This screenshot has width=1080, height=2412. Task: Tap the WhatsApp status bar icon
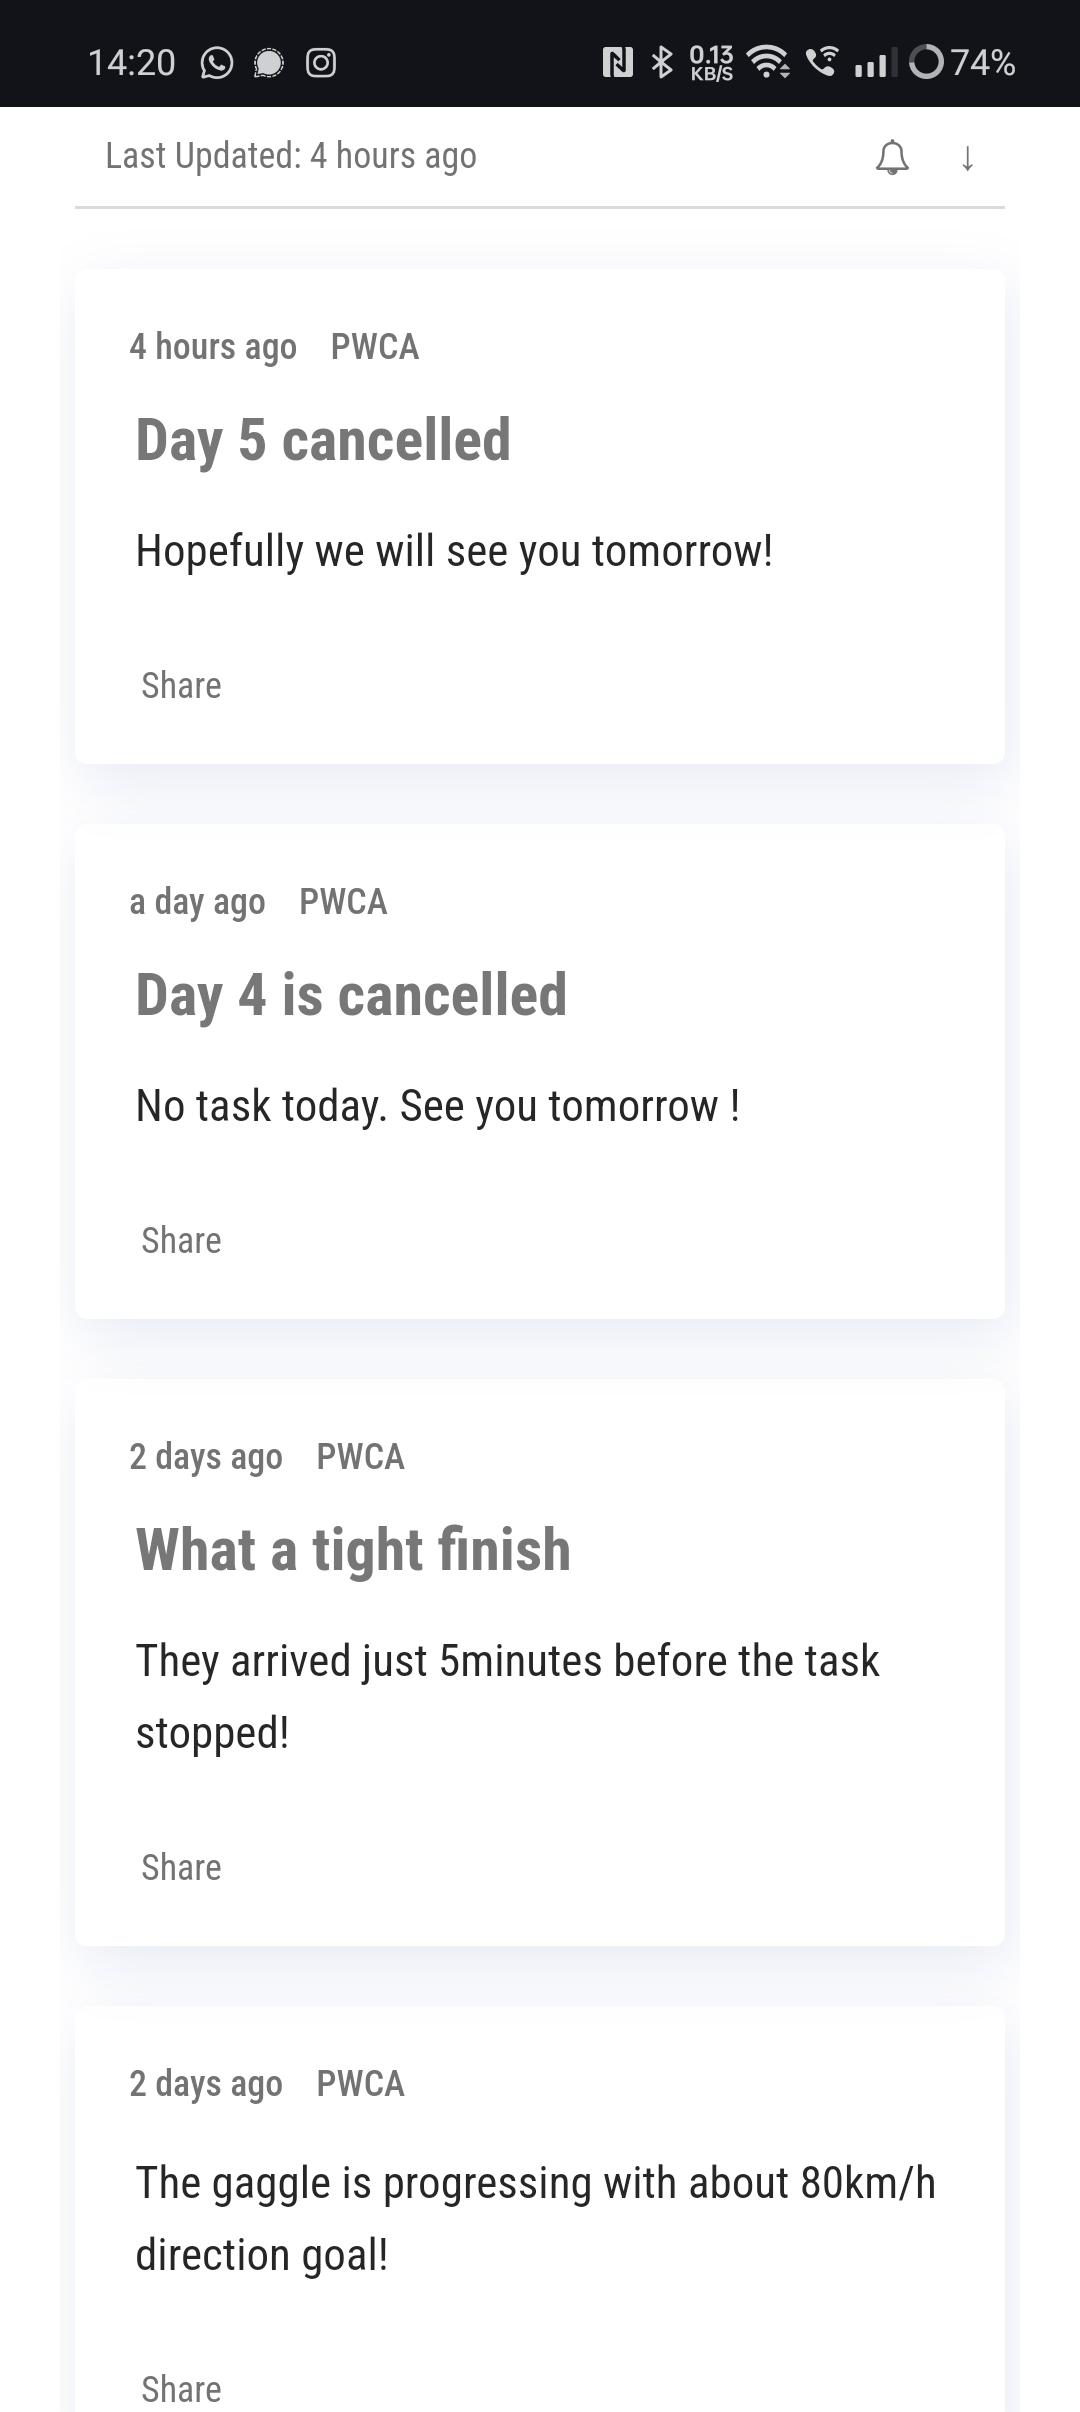pyautogui.click(x=217, y=63)
